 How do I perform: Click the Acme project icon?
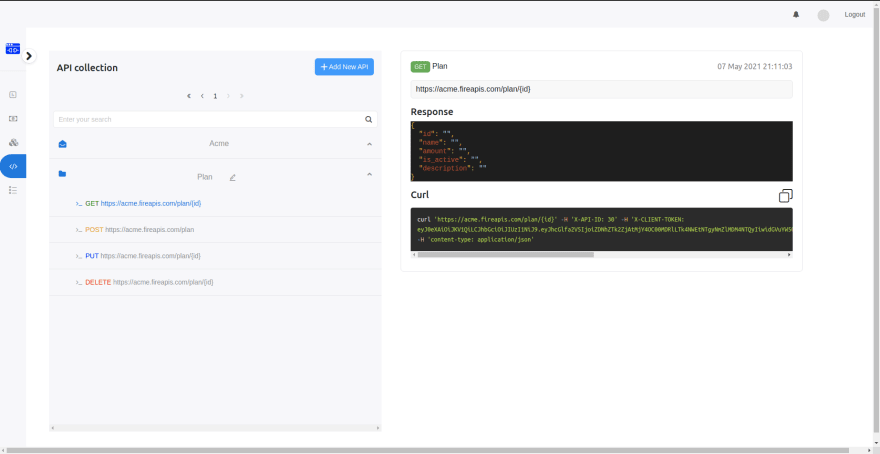point(62,144)
